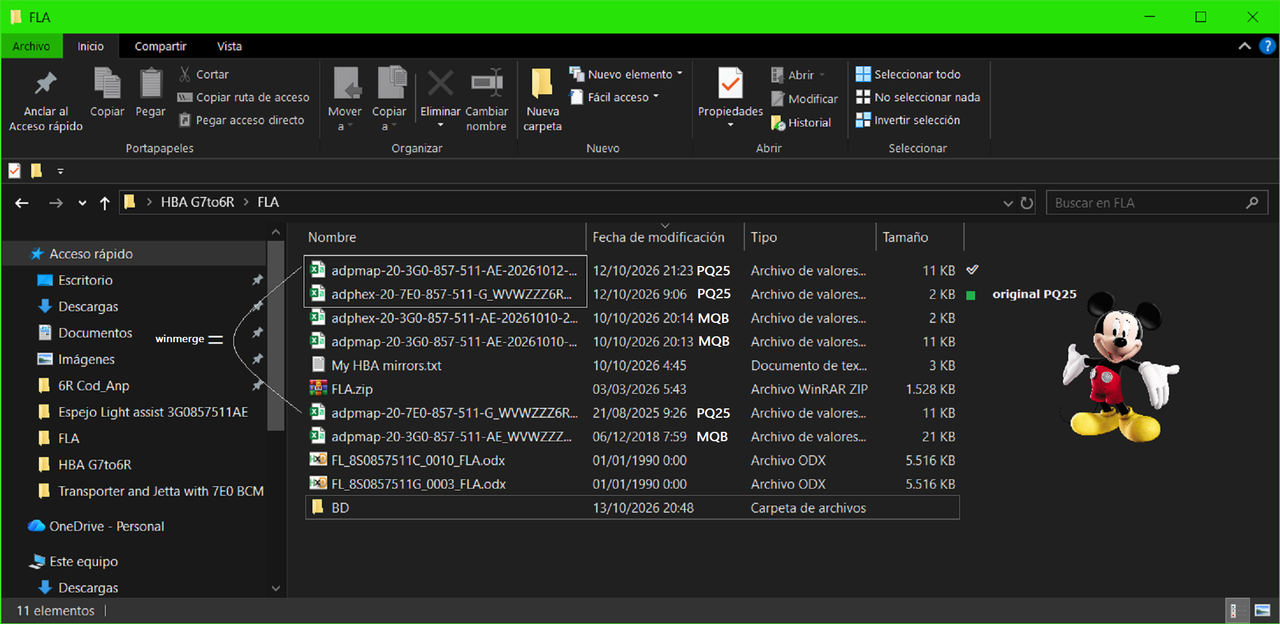Image resolution: width=1280 pixels, height=624 pixels.
Task: Open Escritorio in the navigation pane
Action: coord(85,280)
